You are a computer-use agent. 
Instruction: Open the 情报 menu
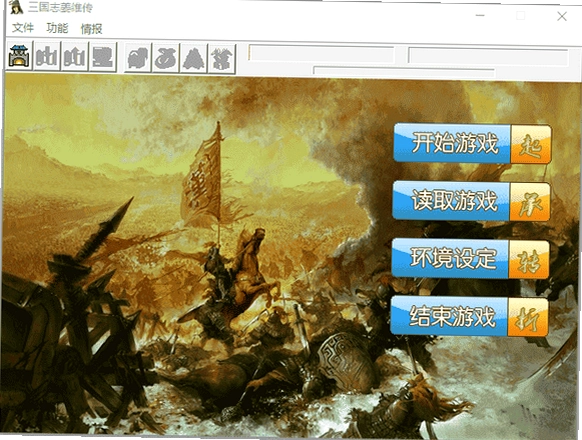(x=91, y=29)
